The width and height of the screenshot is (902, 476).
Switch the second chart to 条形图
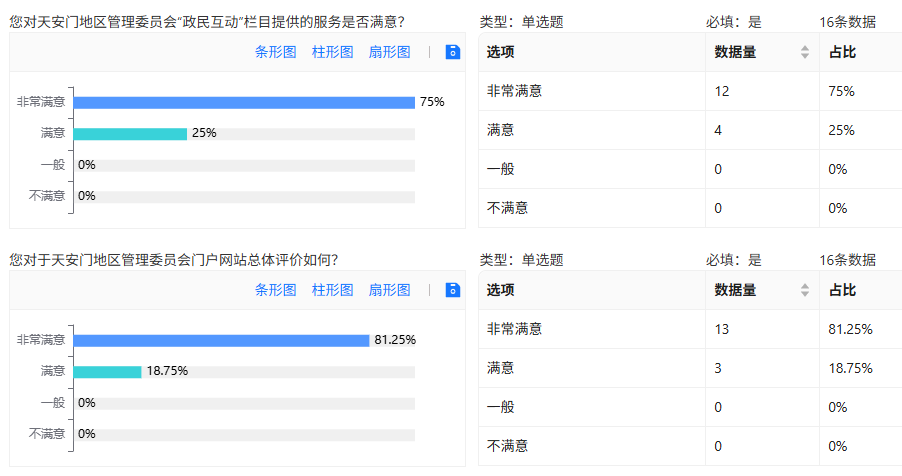pyautogui.click(x=276, y=290)
